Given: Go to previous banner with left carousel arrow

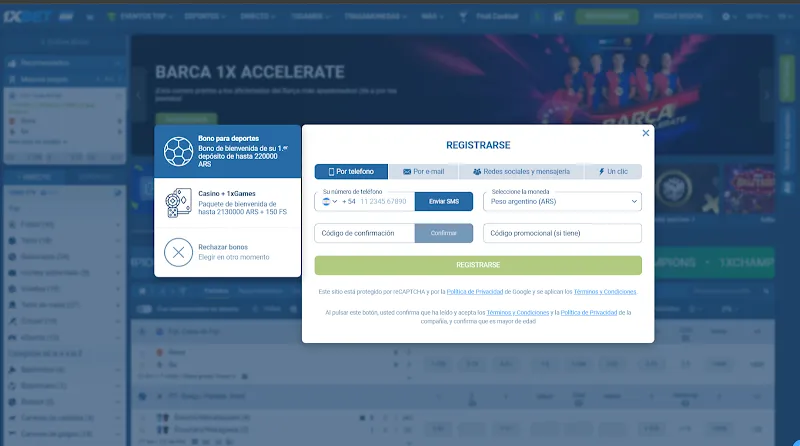Looking at the screenshot, I should [138, 95].
